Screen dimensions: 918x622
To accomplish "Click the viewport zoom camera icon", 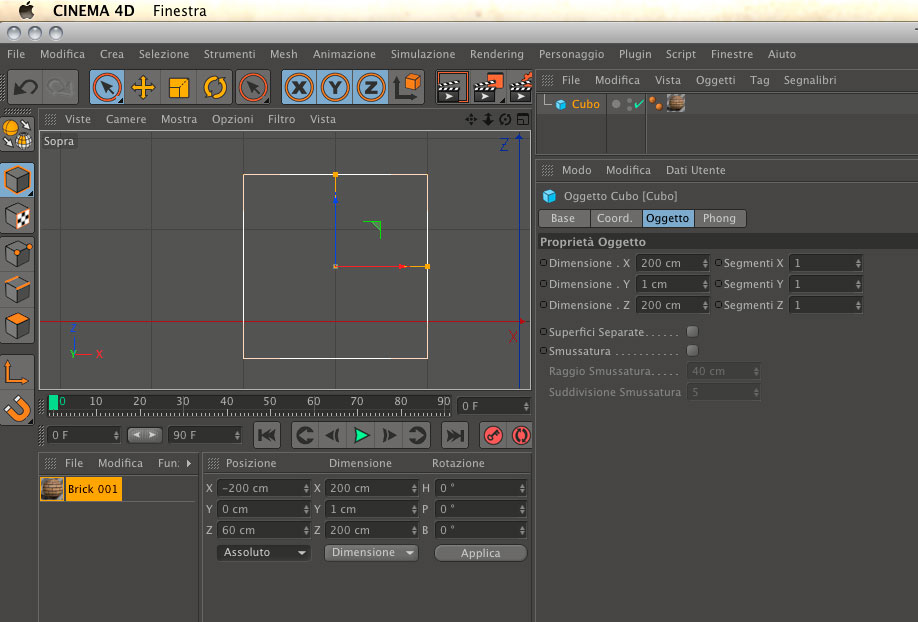I will [488, 119].
